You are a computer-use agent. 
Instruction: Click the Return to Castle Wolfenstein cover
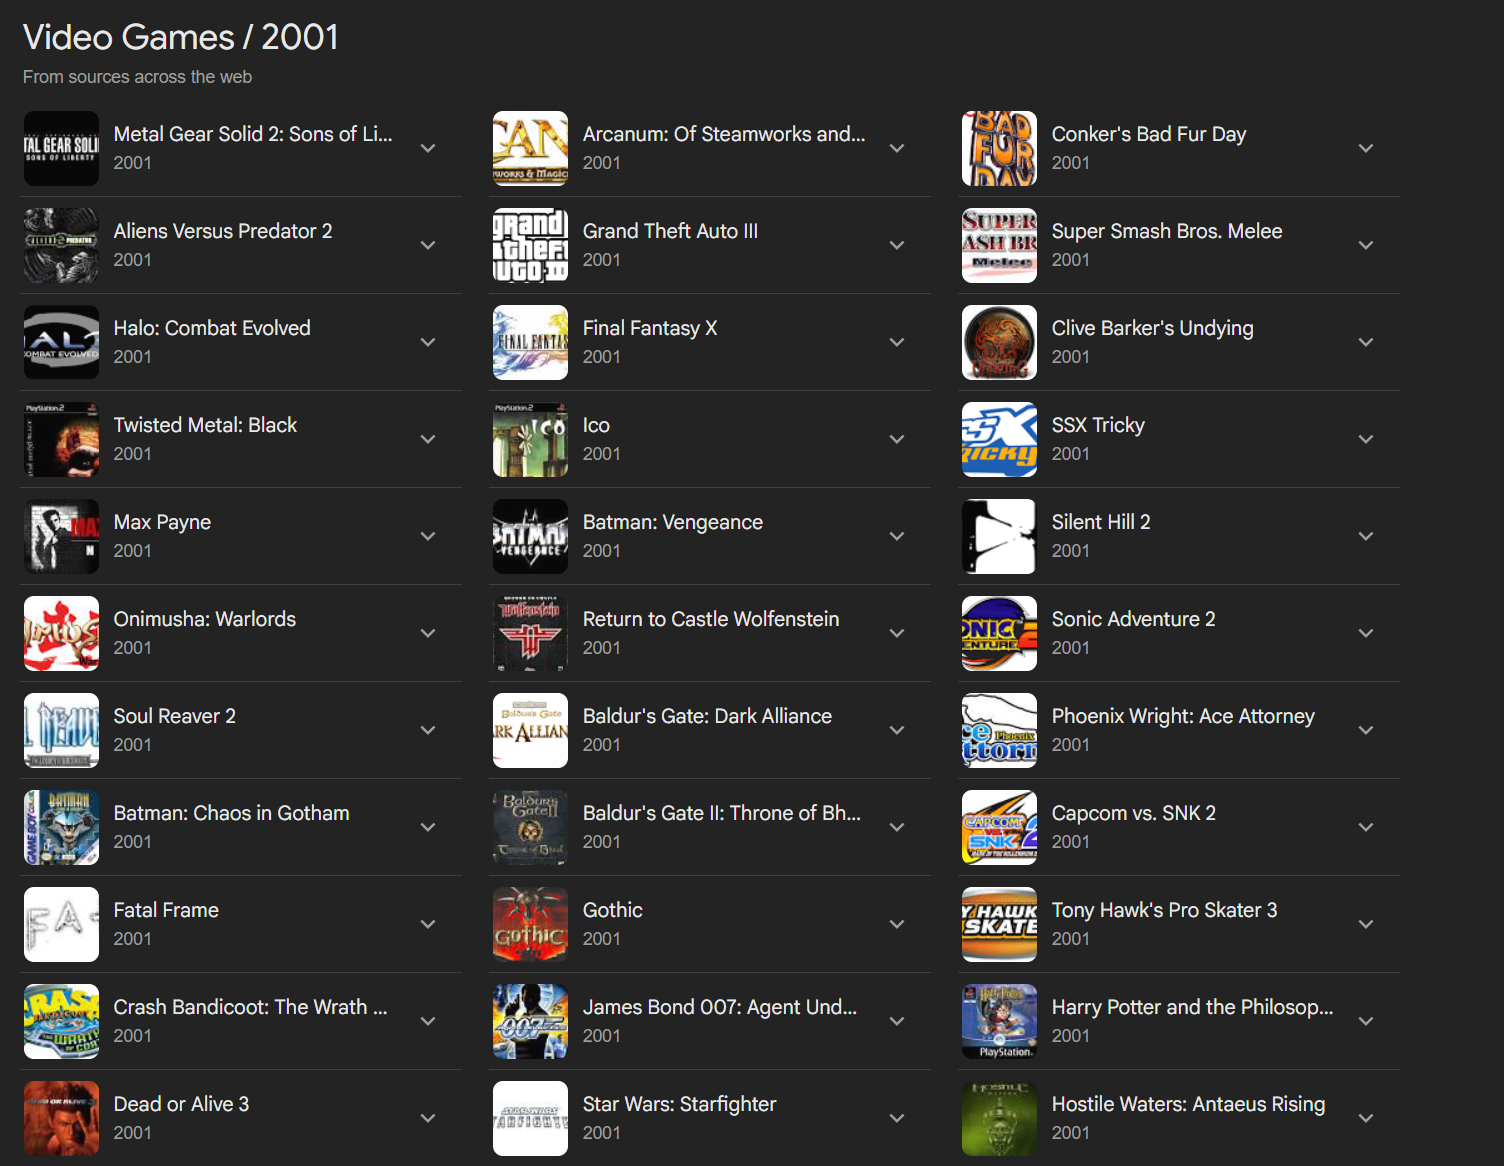tap(530, 633)
